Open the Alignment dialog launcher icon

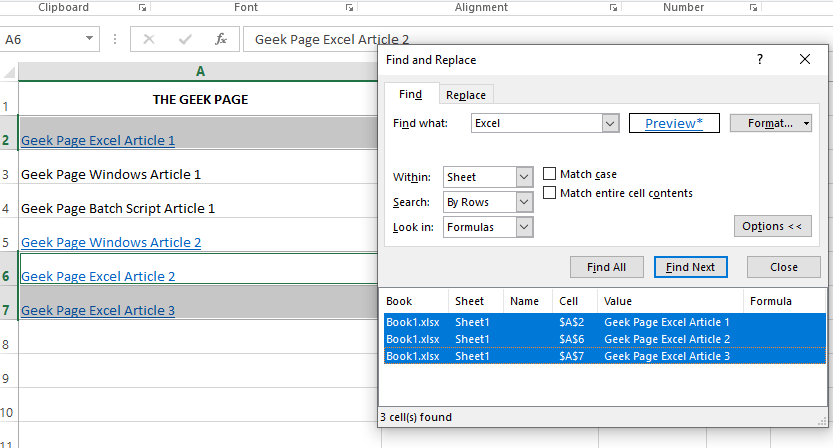pos(612,8)
